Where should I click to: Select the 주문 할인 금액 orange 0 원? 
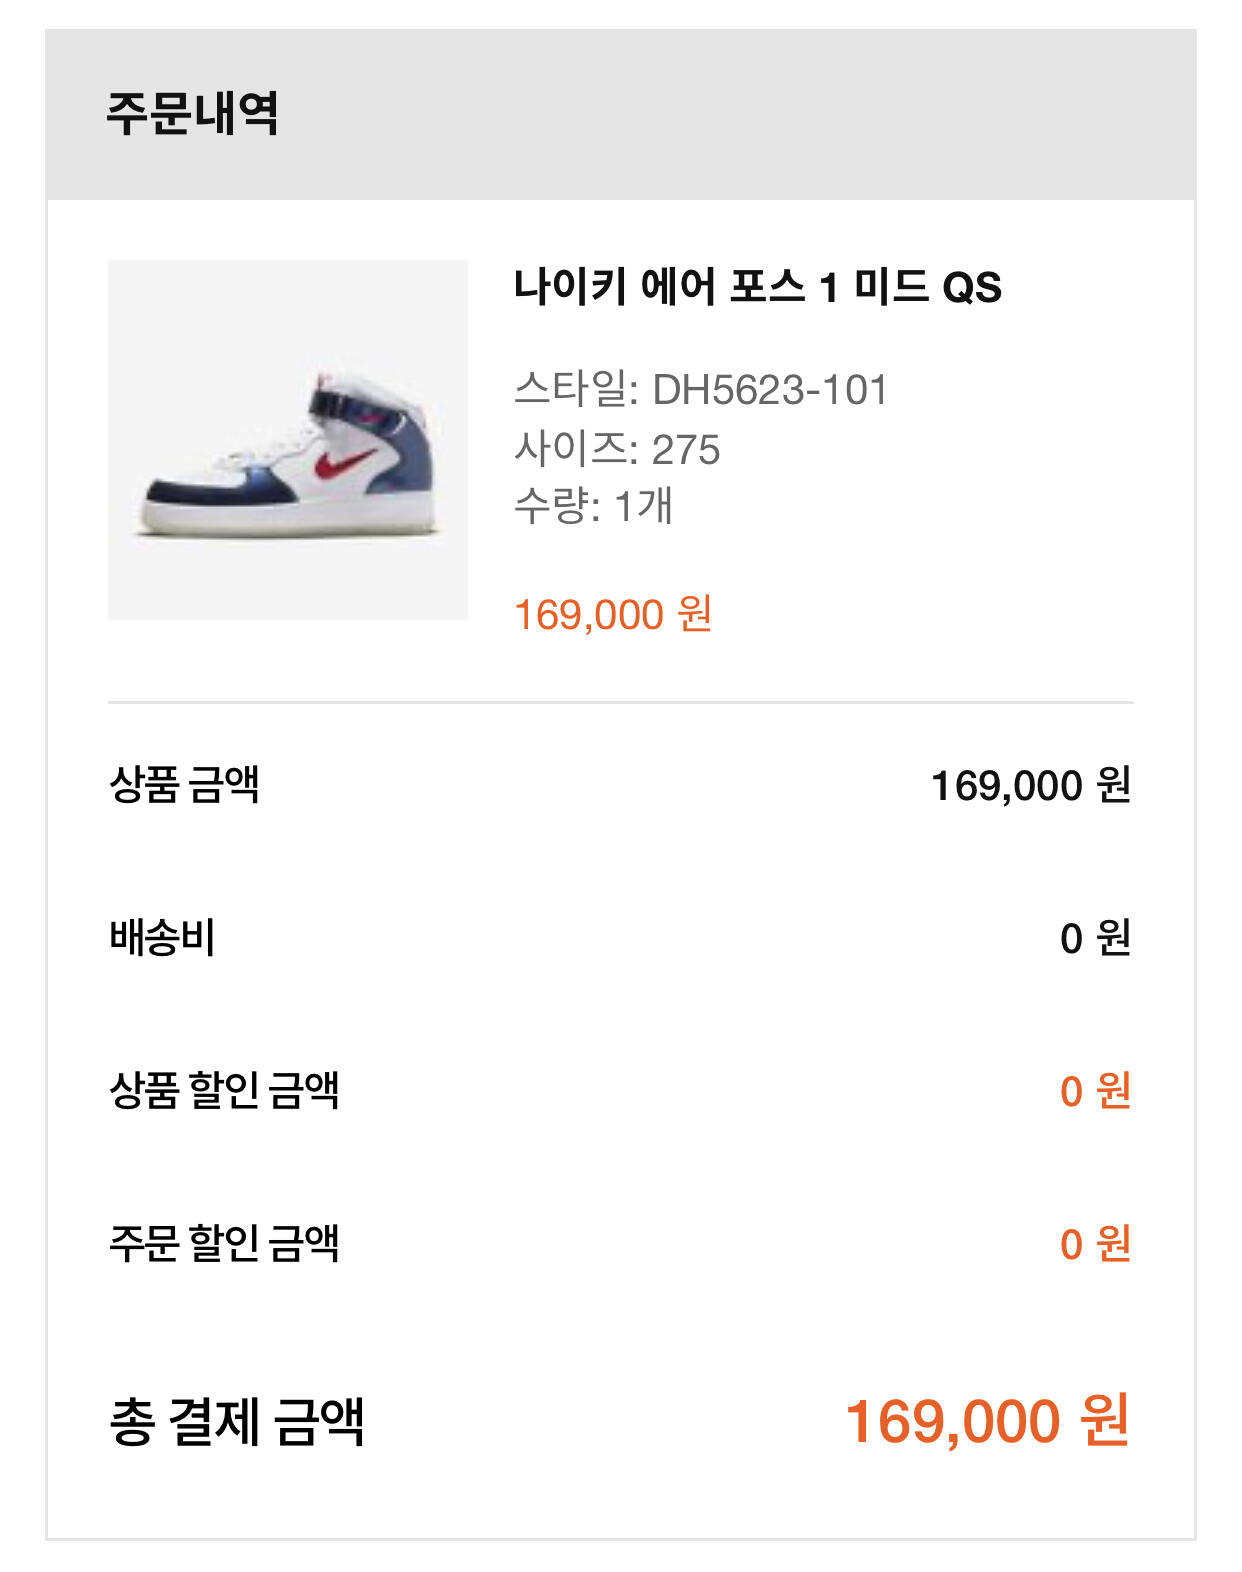click(1094, 1244)
